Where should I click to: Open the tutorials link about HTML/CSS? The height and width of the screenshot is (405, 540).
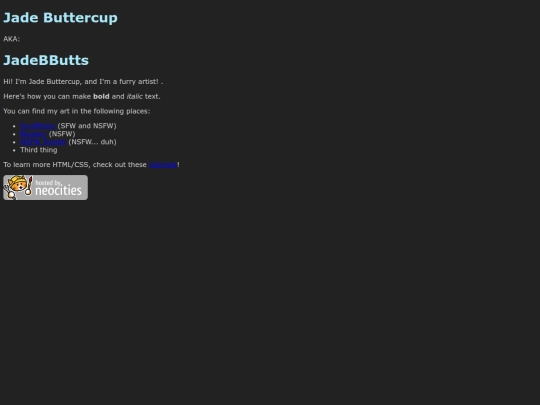pos(163,165)
